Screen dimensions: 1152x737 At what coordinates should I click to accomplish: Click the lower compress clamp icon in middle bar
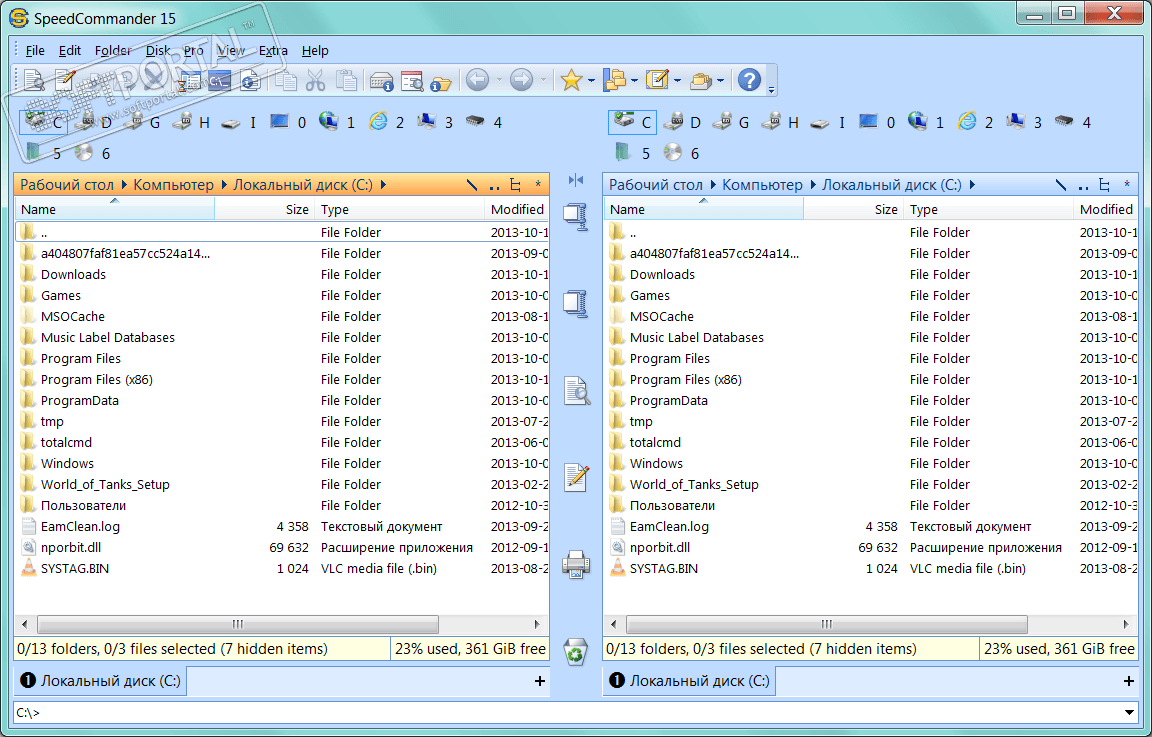(576, 303)
